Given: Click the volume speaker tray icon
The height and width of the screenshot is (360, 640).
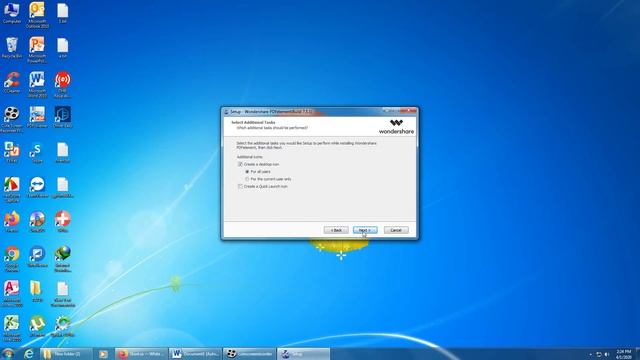Looking at the screenshot, I should 607,354.
